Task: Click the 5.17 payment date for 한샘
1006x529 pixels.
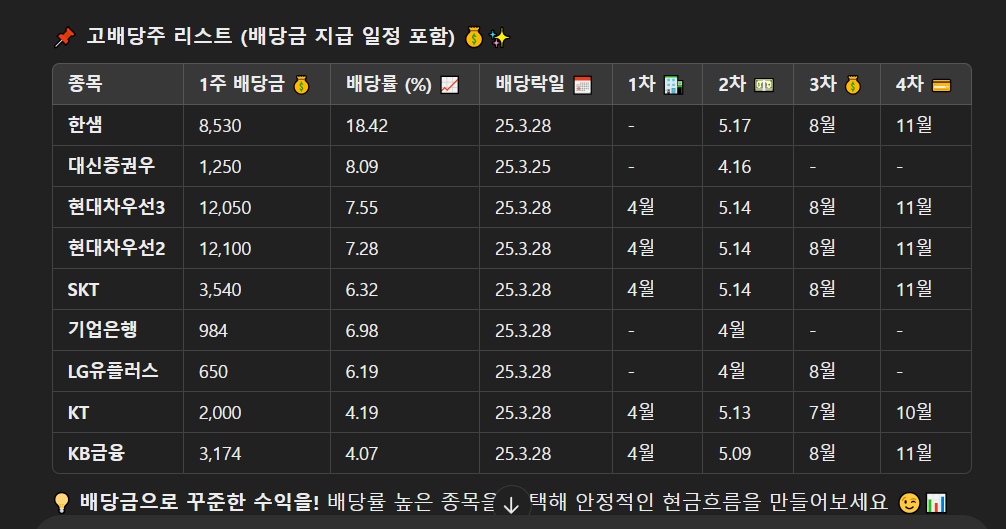Action: [735, 126]
